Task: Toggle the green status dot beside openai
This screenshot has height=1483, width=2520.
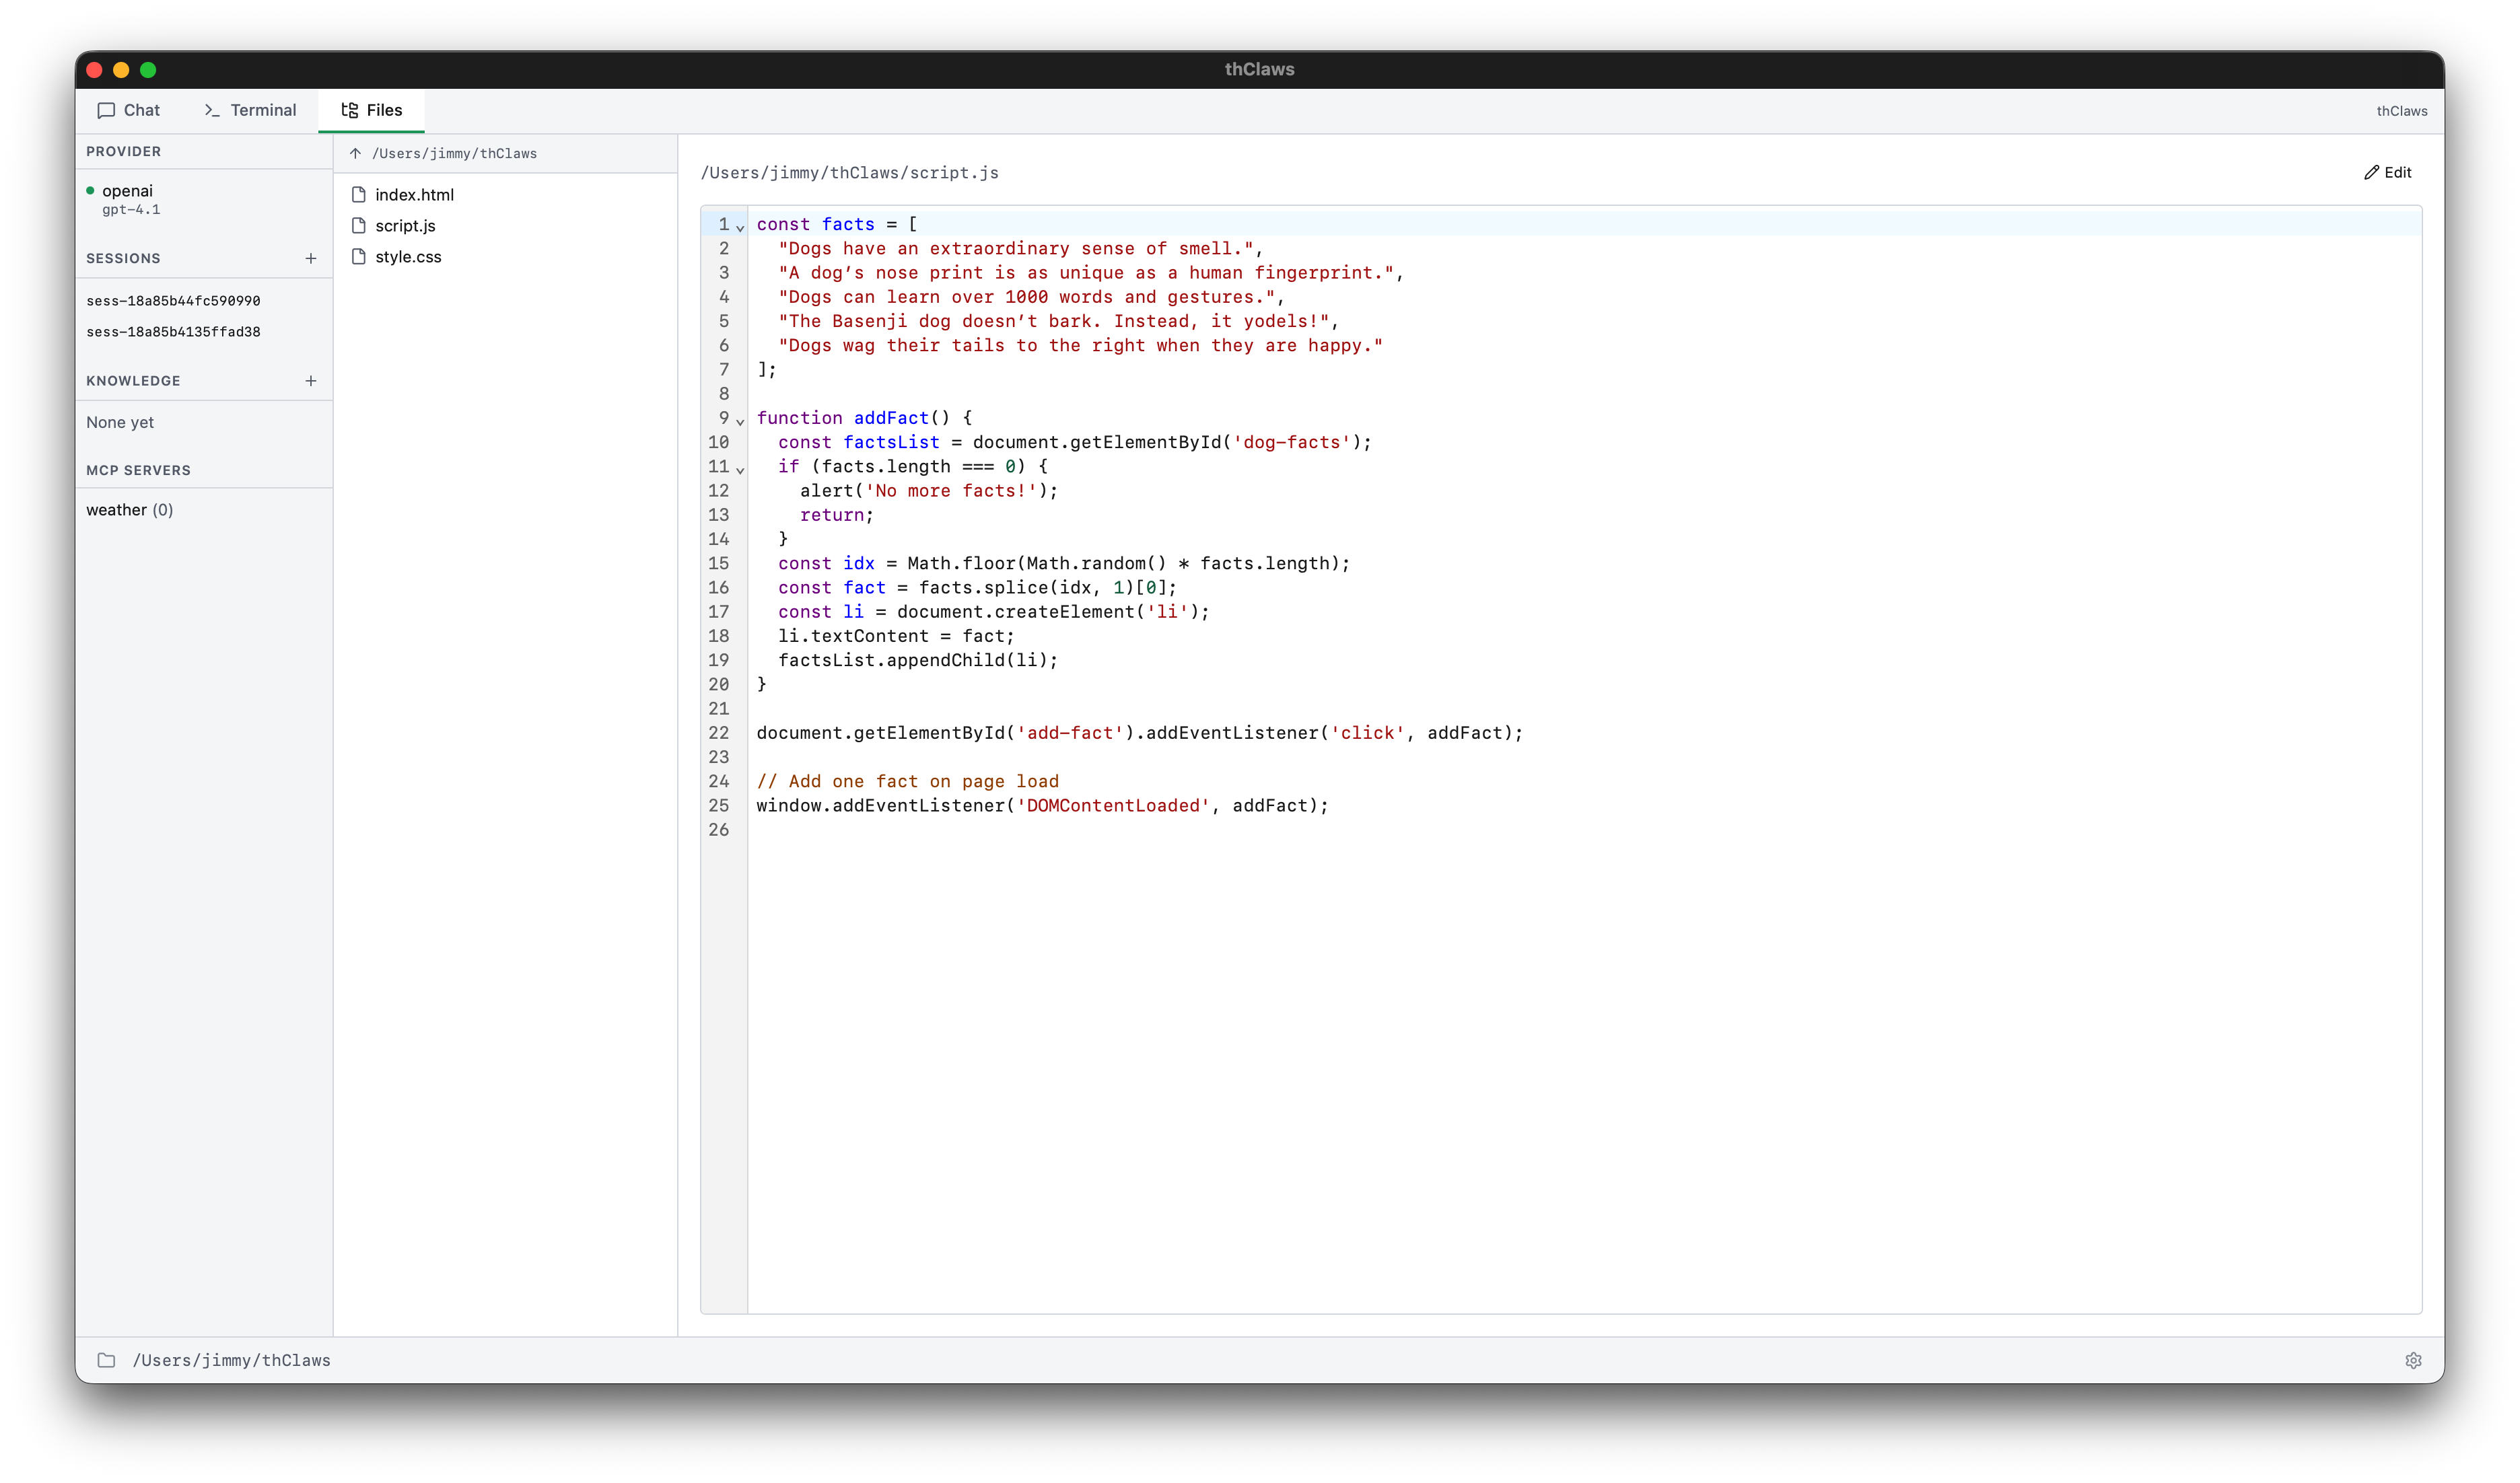Action: 91,190
